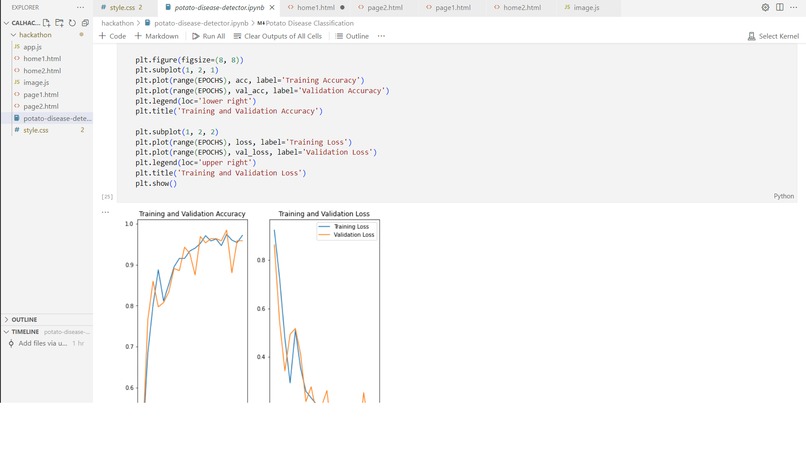Open style.css in the explorer tree

coord(35,130)
